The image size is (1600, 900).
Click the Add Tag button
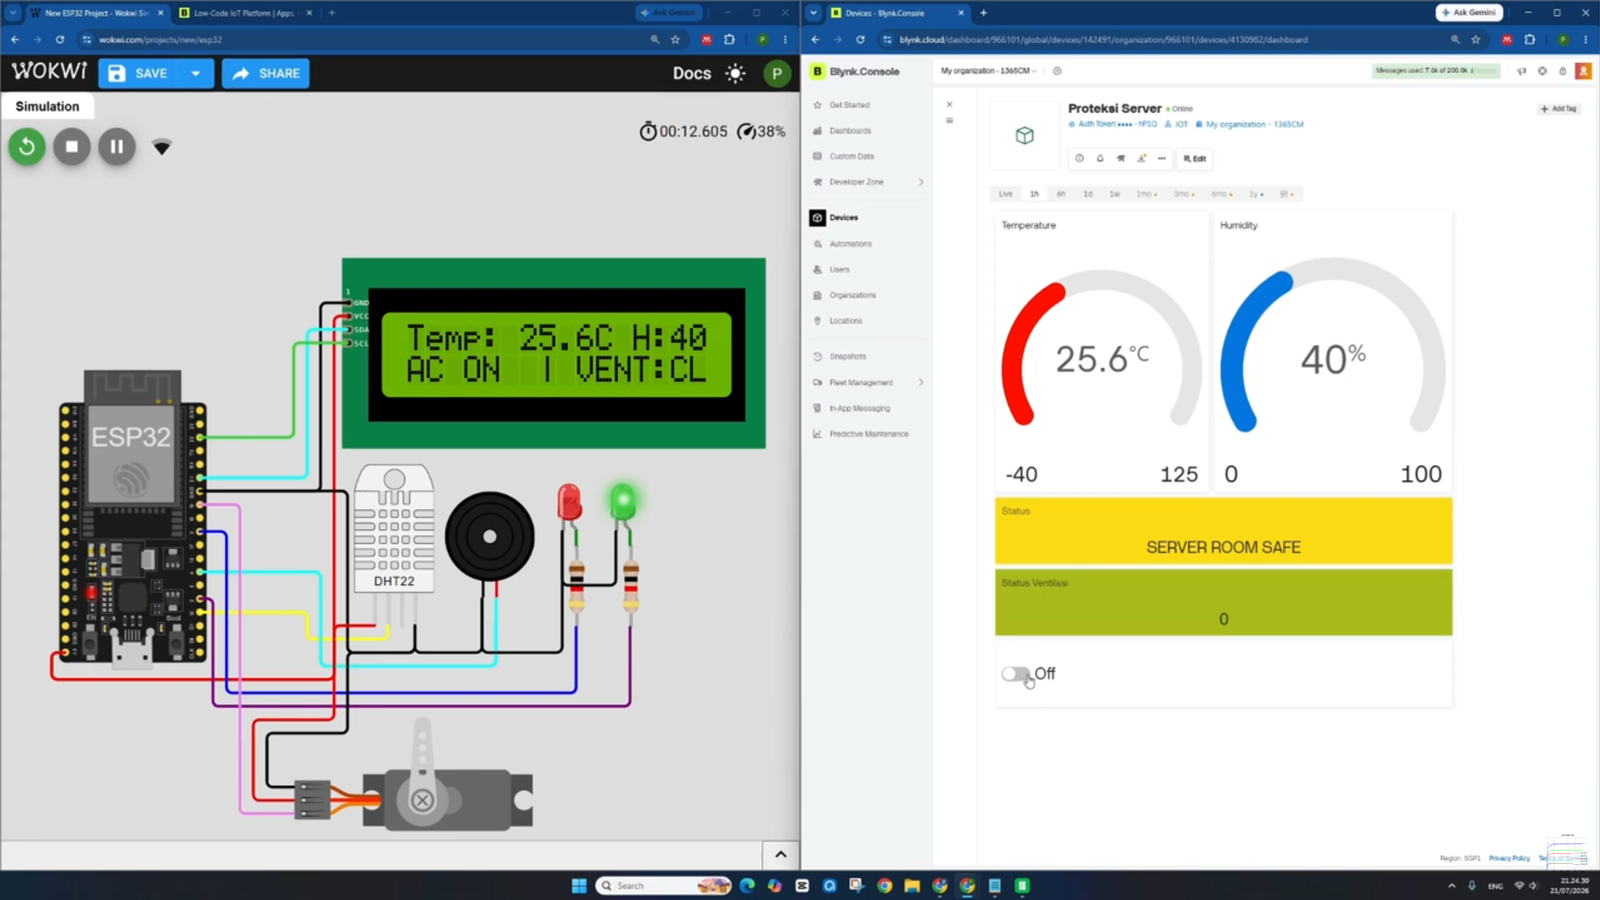click(1558, 108)
